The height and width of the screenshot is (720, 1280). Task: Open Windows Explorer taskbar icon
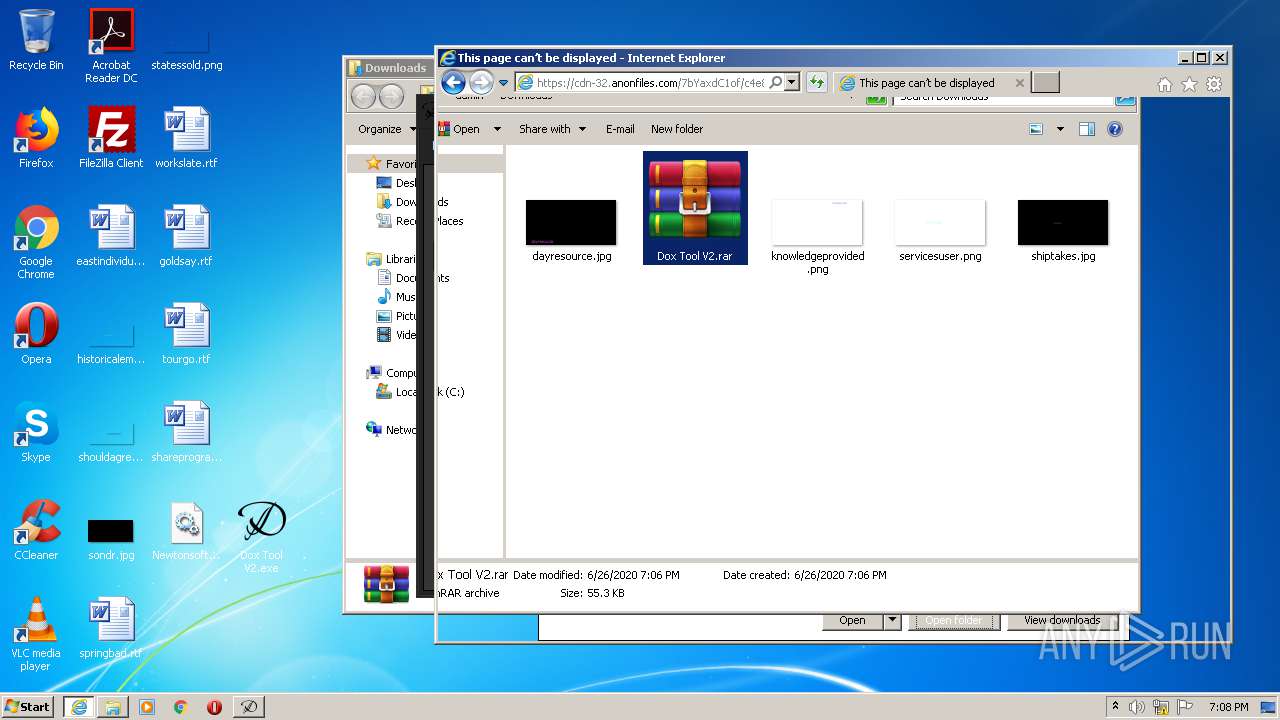point(113,706)
